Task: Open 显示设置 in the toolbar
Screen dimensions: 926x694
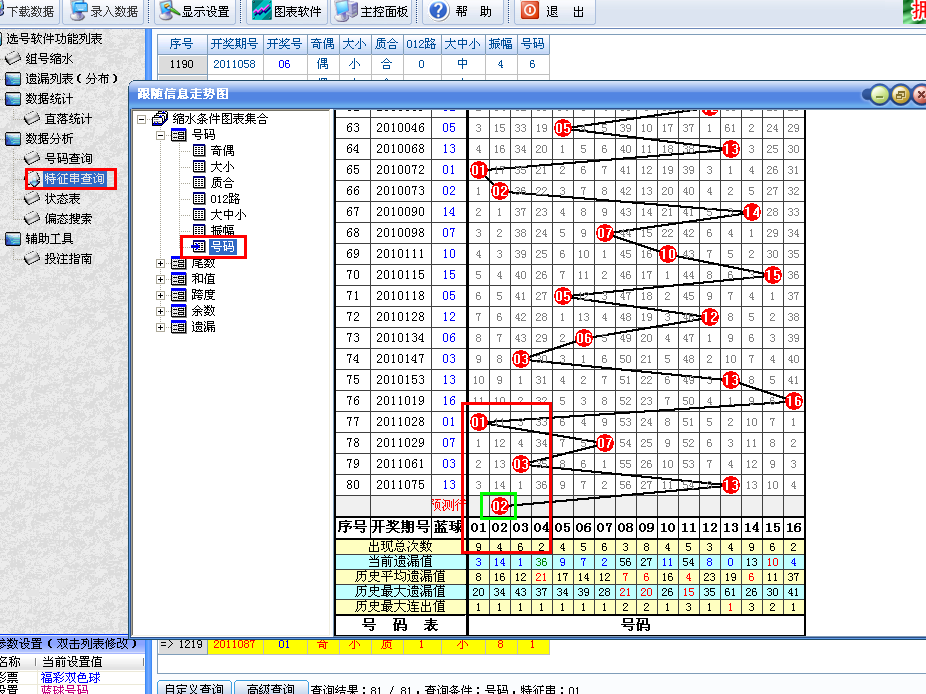Action: pos(195,12)
